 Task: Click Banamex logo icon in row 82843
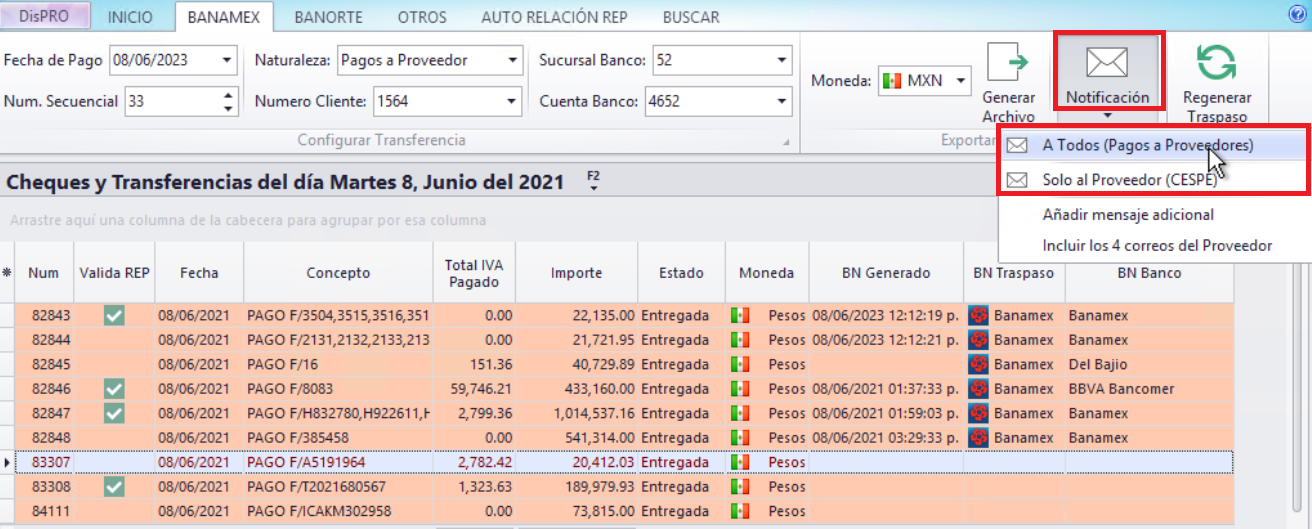click(977, 315)
